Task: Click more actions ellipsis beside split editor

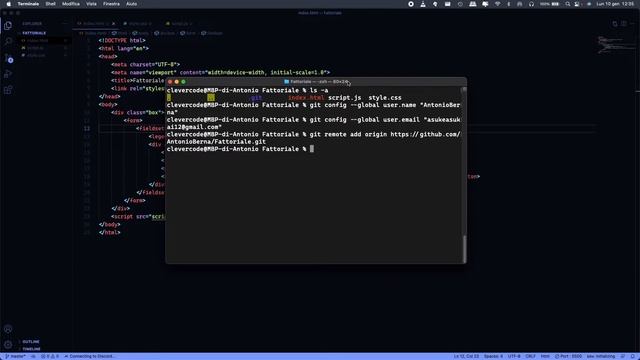Action: (x=633, y=24)
